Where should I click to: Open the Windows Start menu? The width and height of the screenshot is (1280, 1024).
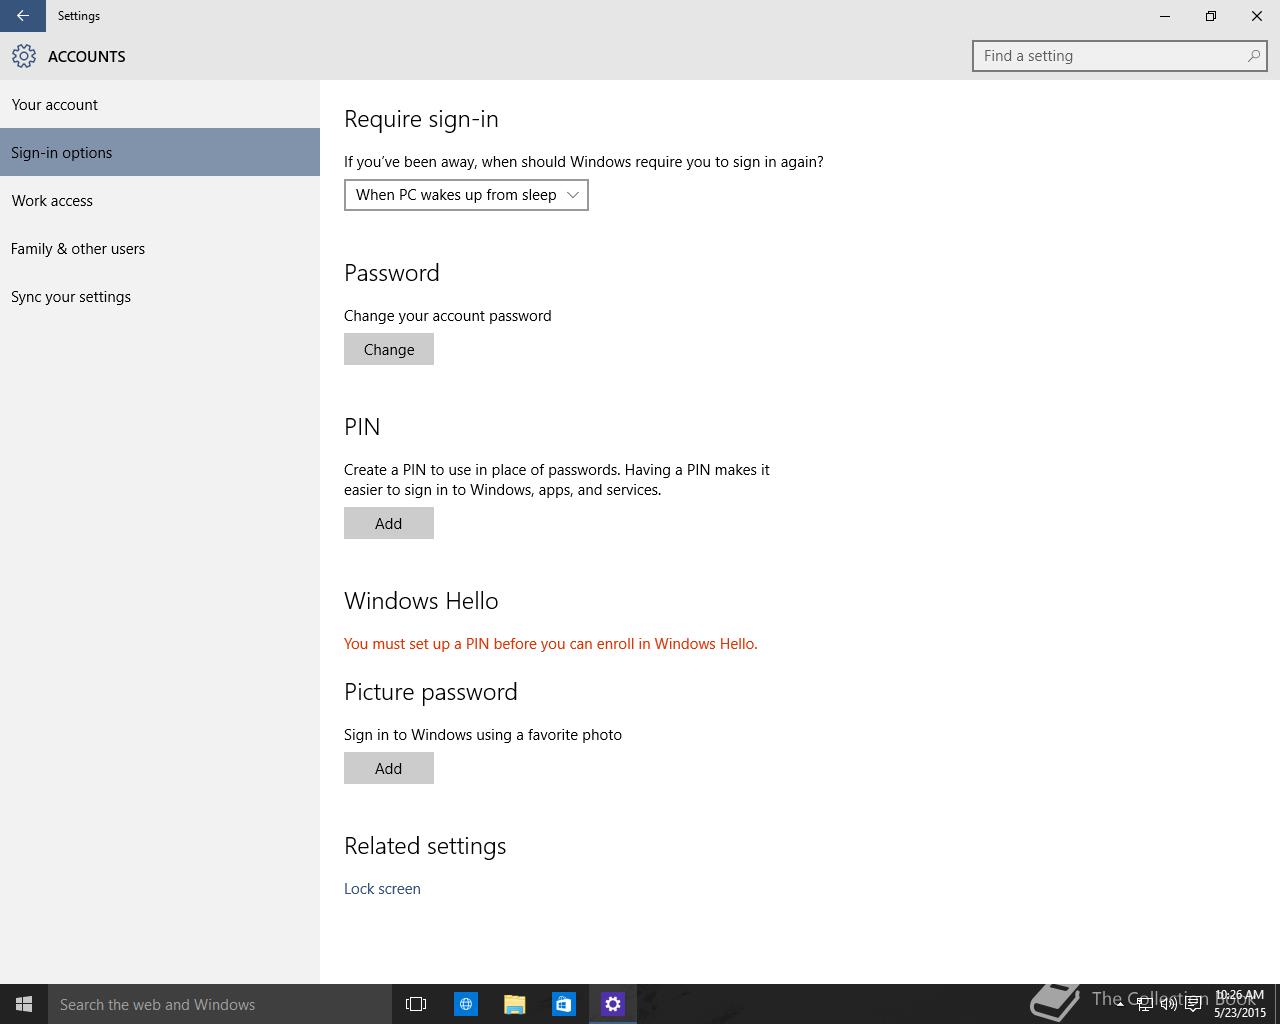pos(24,1004)
